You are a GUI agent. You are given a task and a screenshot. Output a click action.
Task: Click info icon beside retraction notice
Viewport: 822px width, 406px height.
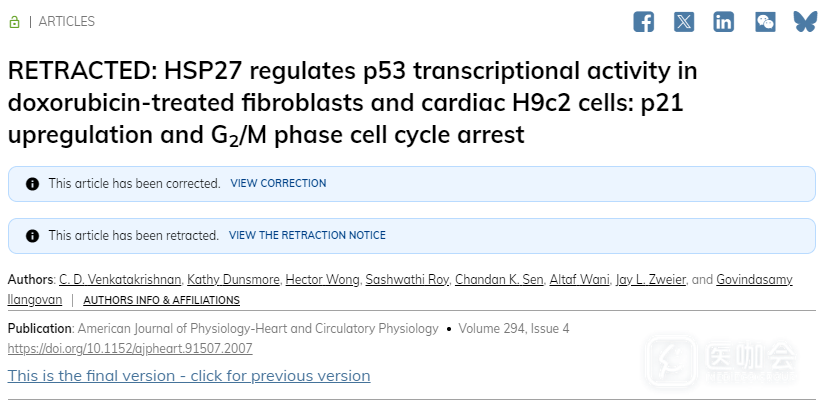[x=32, y=236]
